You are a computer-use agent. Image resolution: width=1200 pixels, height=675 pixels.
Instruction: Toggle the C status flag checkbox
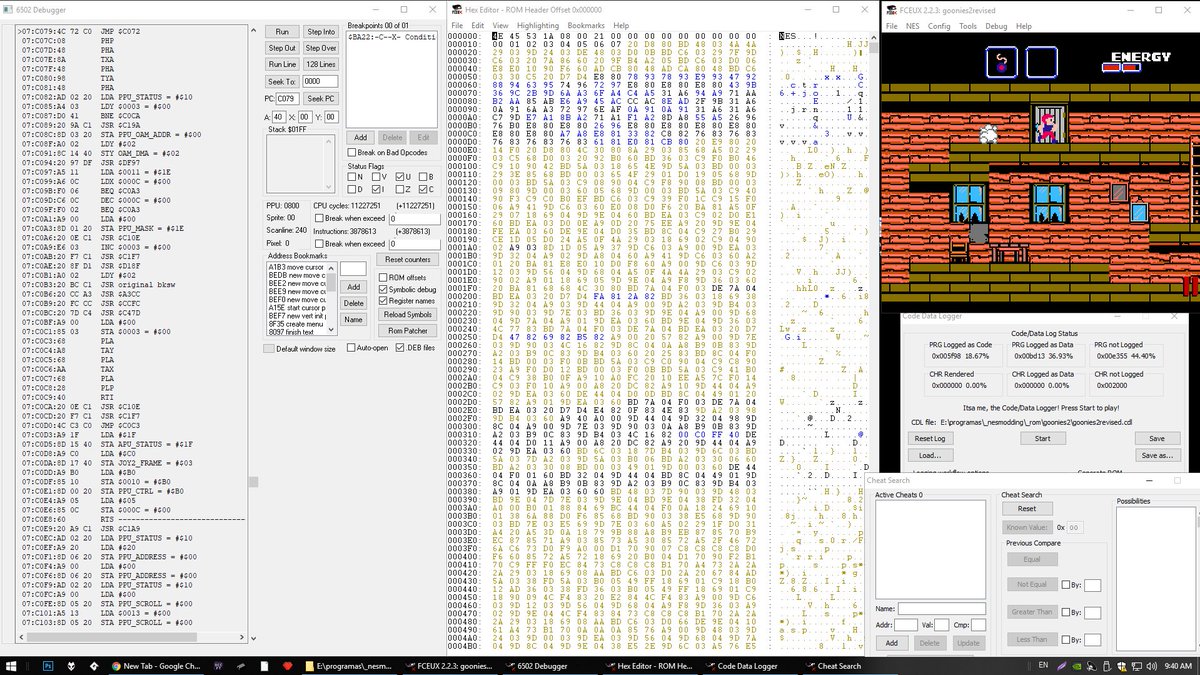(427, 189)
